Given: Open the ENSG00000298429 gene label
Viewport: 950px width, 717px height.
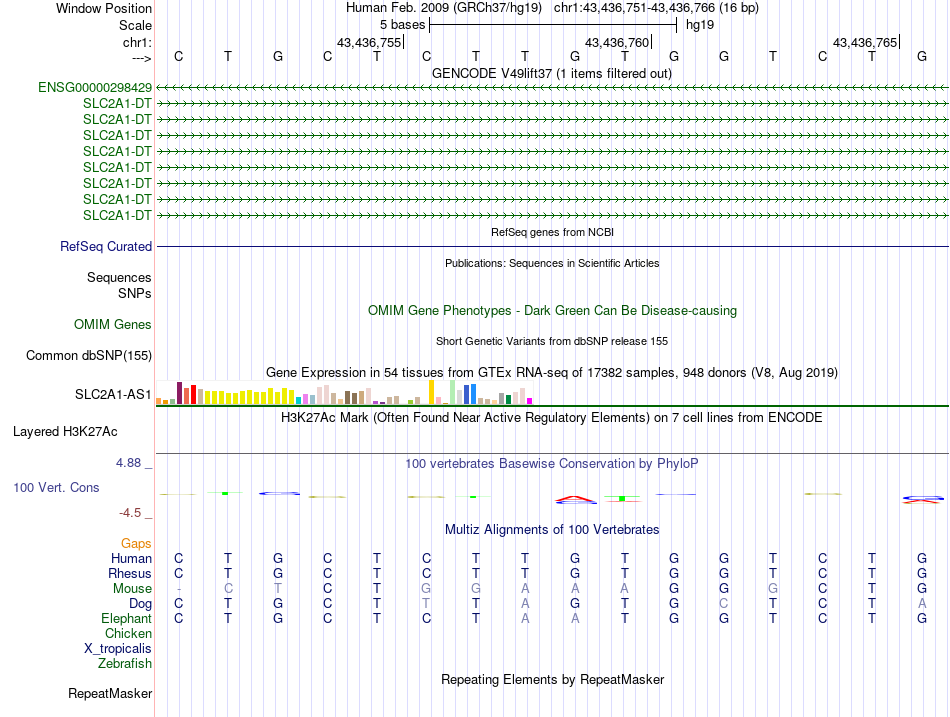Looking at the screenshot, I should click(x=95, y=87).
